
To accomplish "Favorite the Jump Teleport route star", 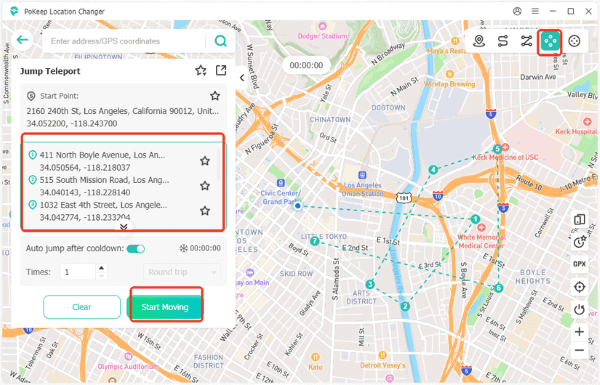I will coord(201,70).
